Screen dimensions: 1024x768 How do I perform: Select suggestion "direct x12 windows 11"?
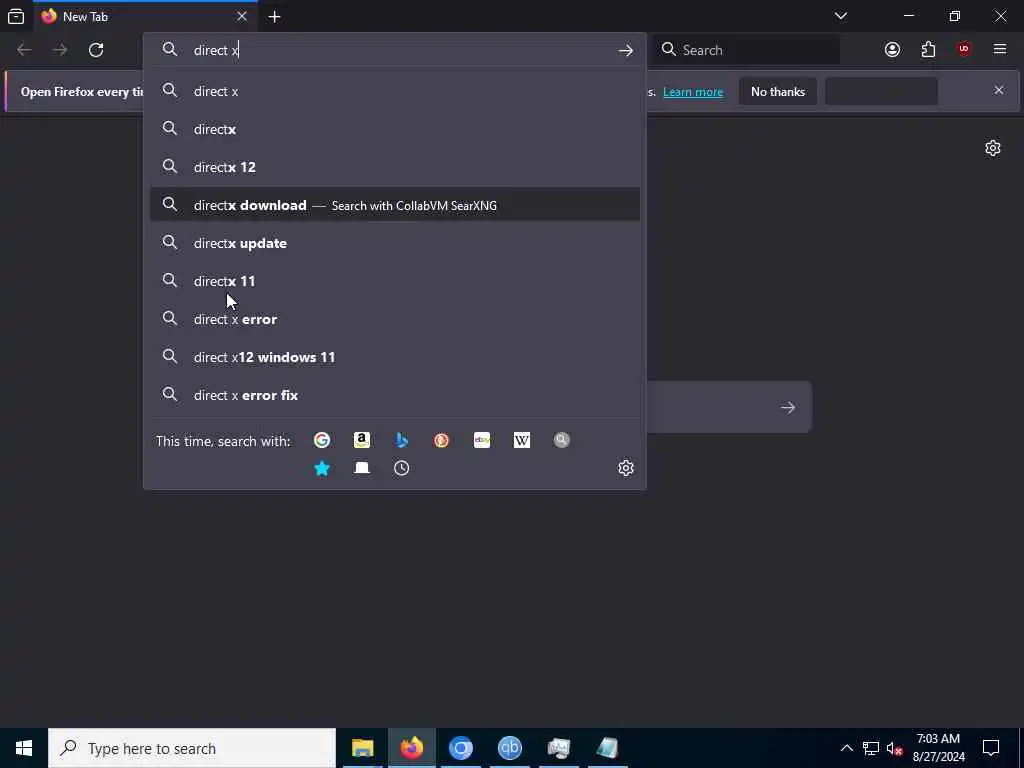[x=394, y=357]
